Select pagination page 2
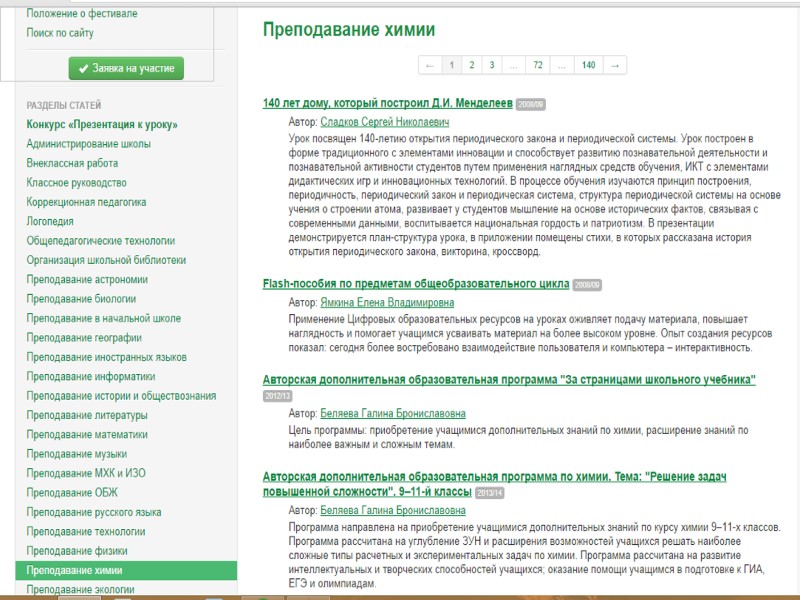Image resolution: width=800 pixels, height=600 pixels. [471, 65]
